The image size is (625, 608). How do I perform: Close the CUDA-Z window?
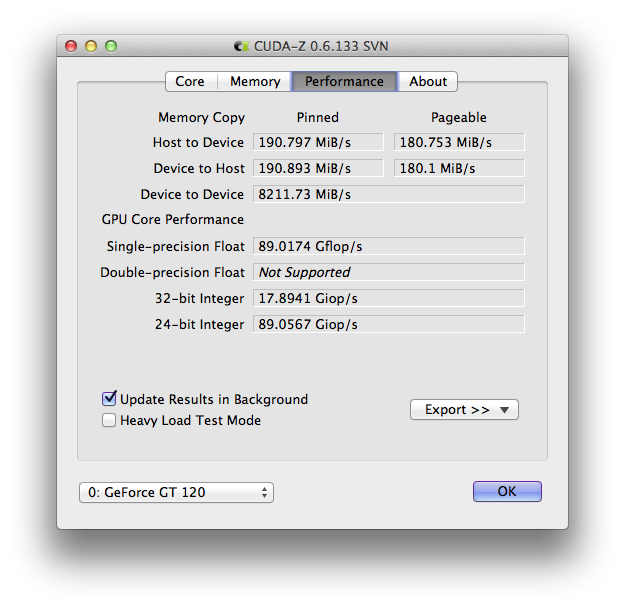(x=71, y=46)
